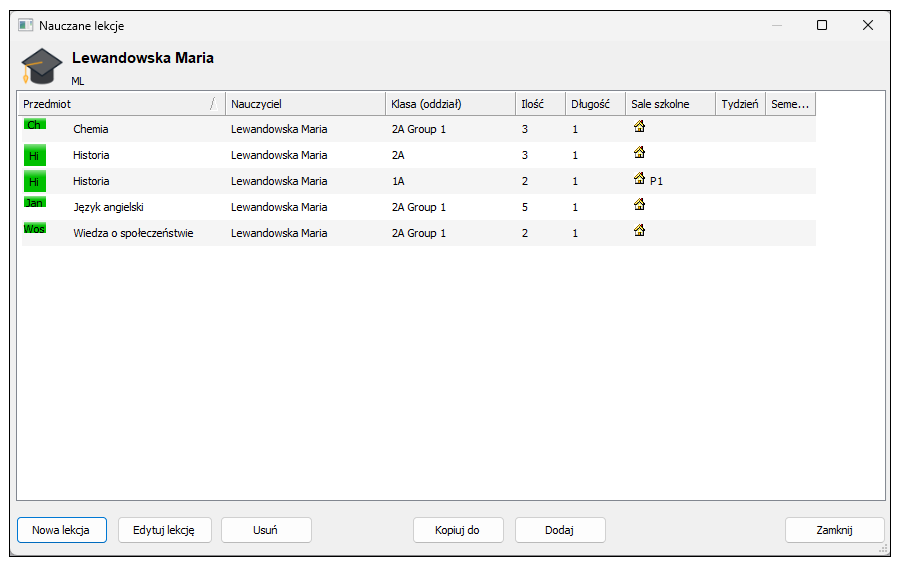Click the house icon in Język angielski row

coord(639,204)
